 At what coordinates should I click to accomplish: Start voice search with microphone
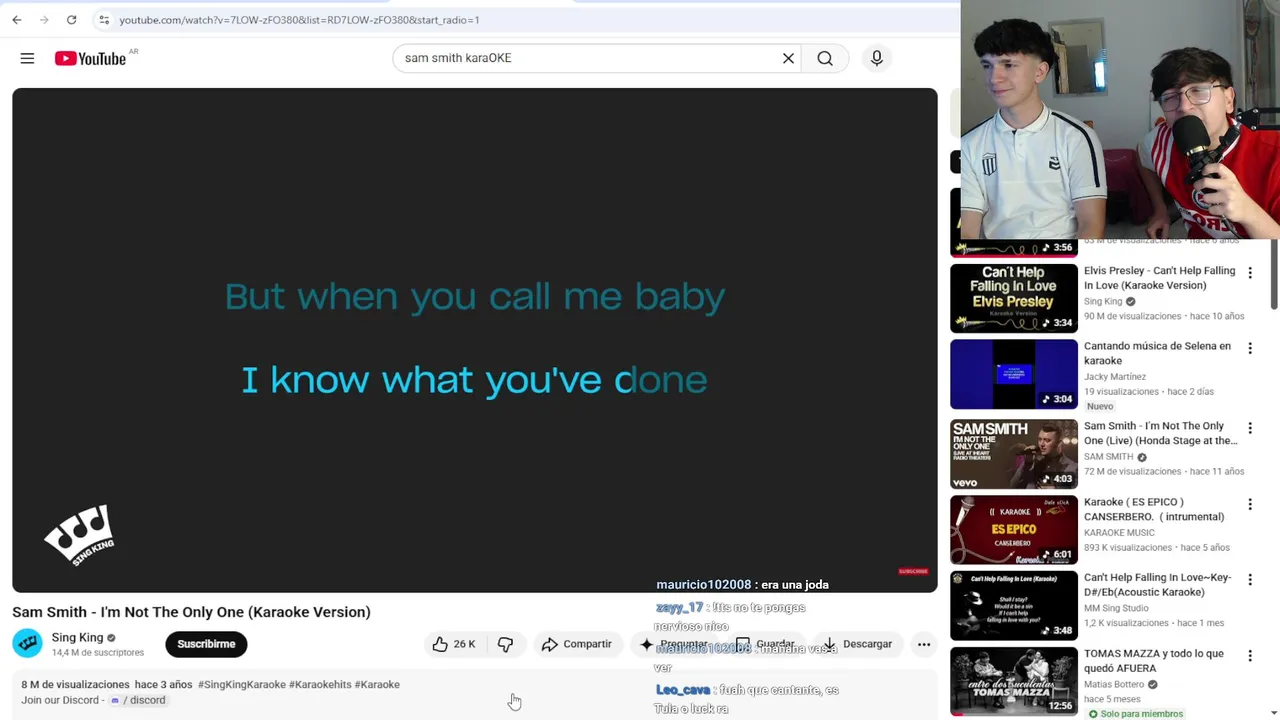pyautogui.click(x=876, y=58)
